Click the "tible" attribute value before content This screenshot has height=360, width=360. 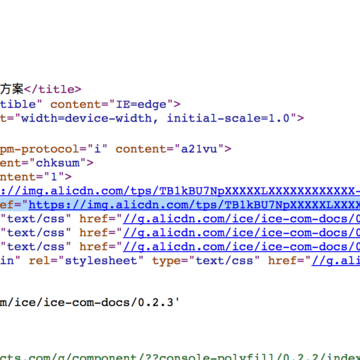click(x=21, y=104)
